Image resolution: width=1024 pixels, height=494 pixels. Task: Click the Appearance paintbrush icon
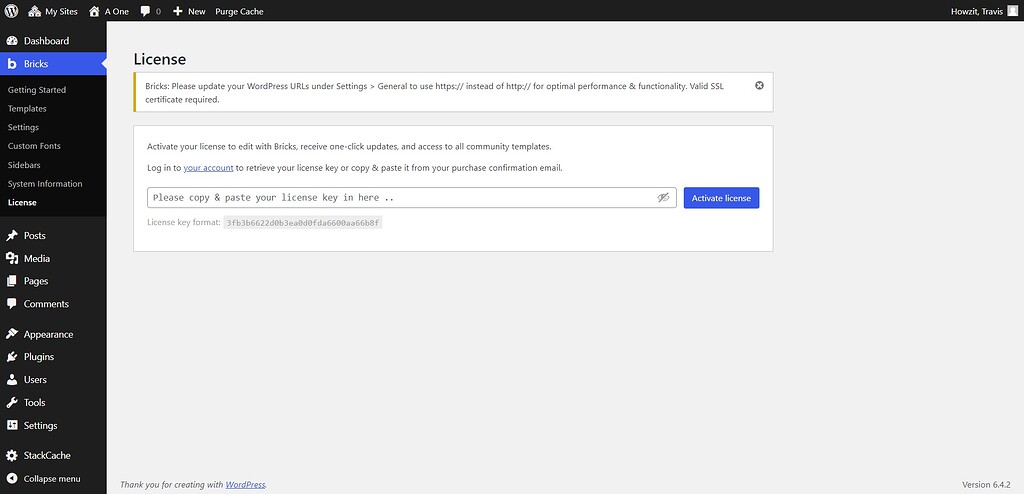(12, 334)
